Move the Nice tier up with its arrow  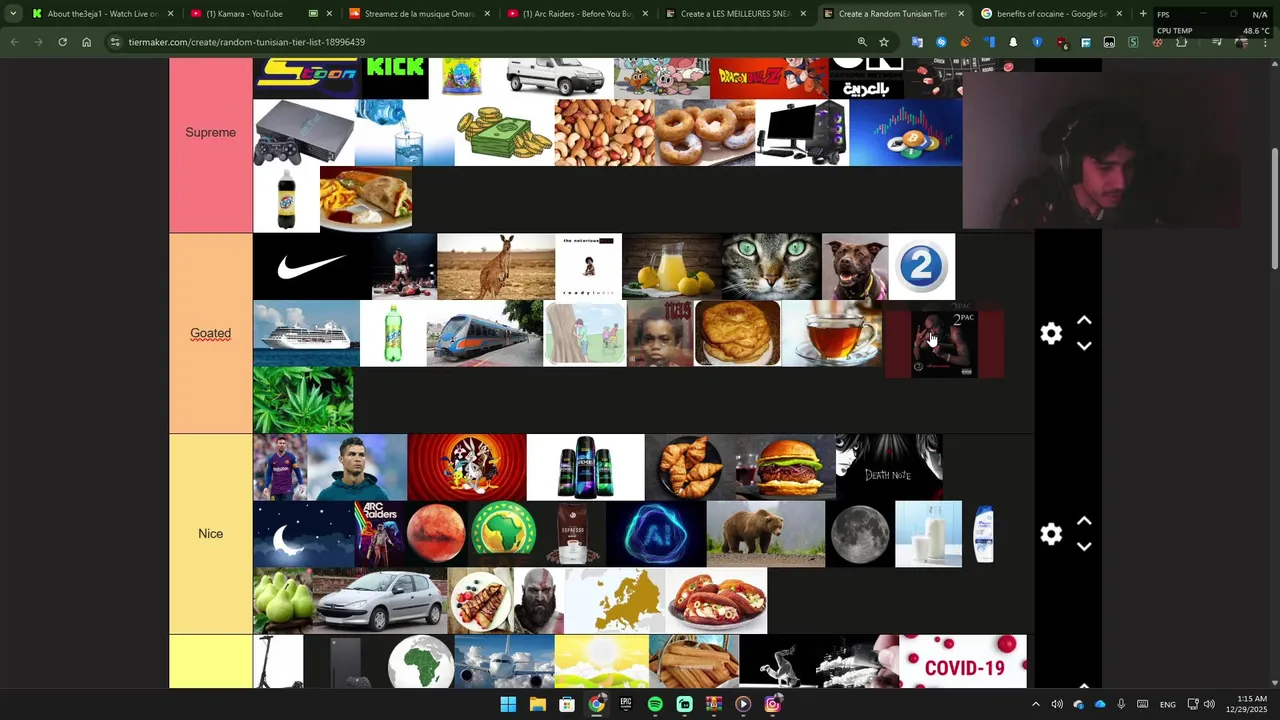1084,521
